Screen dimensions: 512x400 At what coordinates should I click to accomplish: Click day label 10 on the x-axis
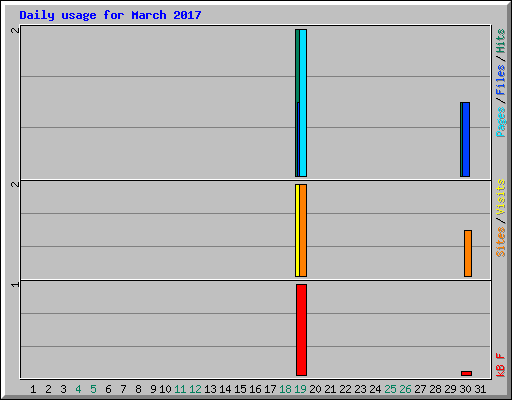click(165, 389)
